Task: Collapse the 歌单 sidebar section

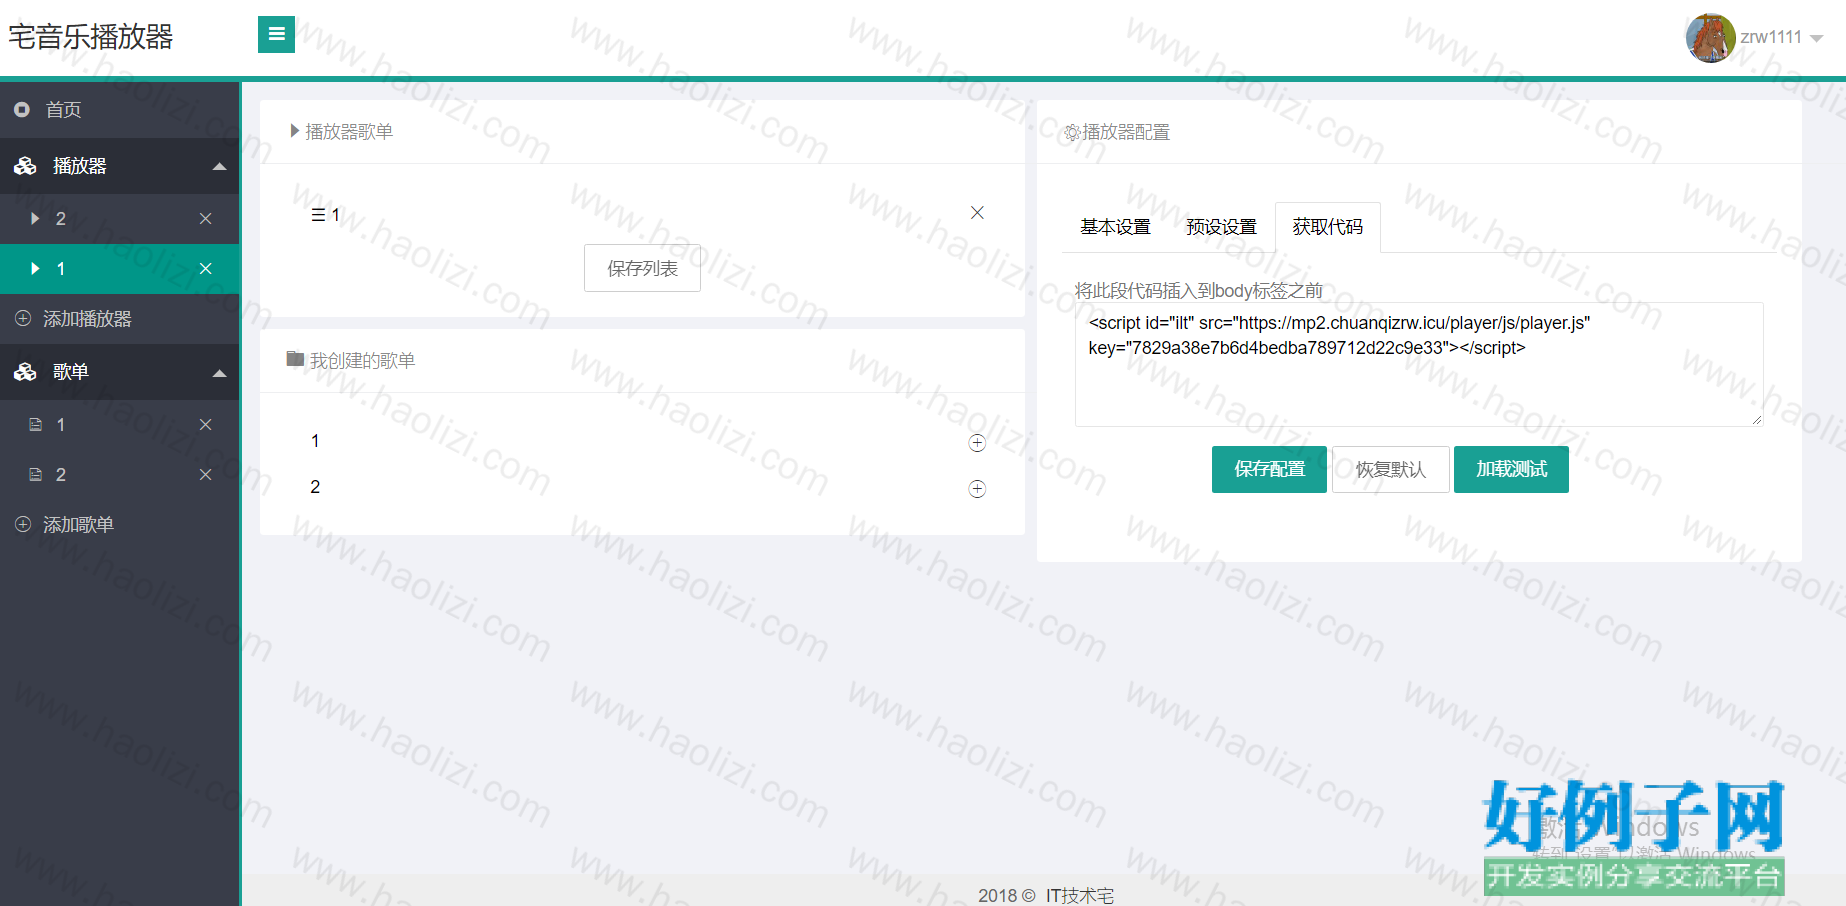Action: [120, 372]
